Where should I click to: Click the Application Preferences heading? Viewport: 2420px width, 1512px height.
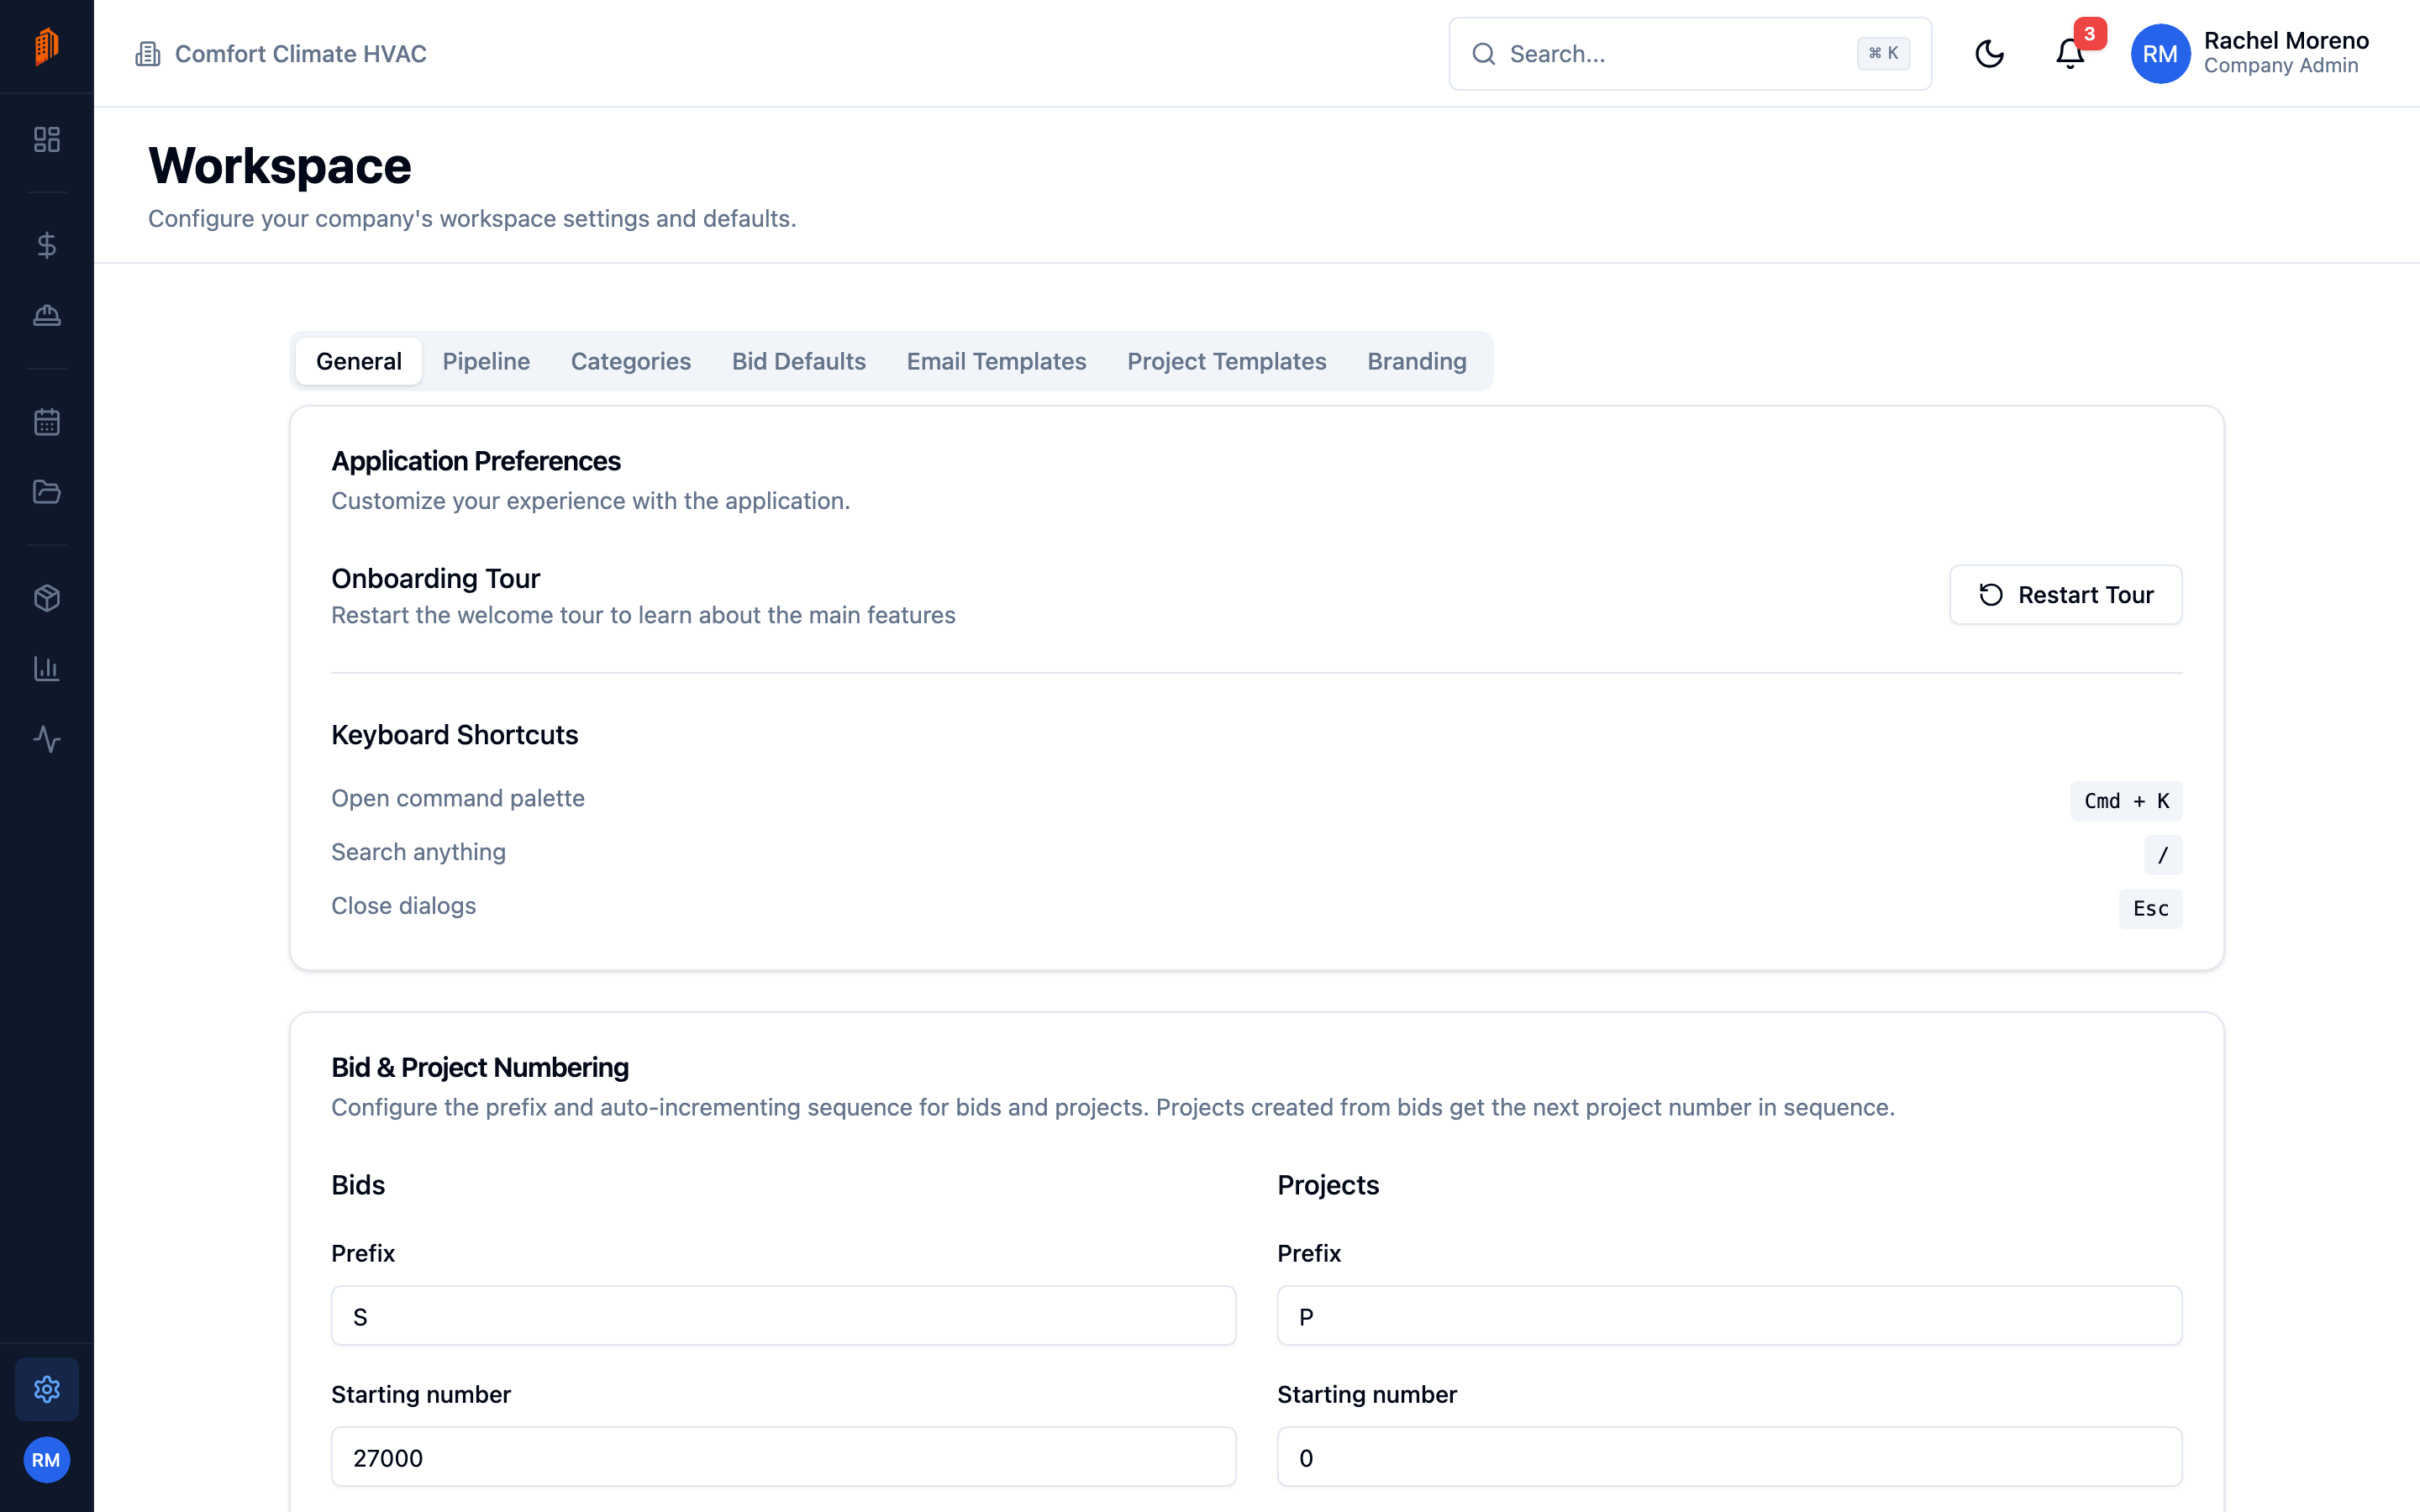pos(476,461)
